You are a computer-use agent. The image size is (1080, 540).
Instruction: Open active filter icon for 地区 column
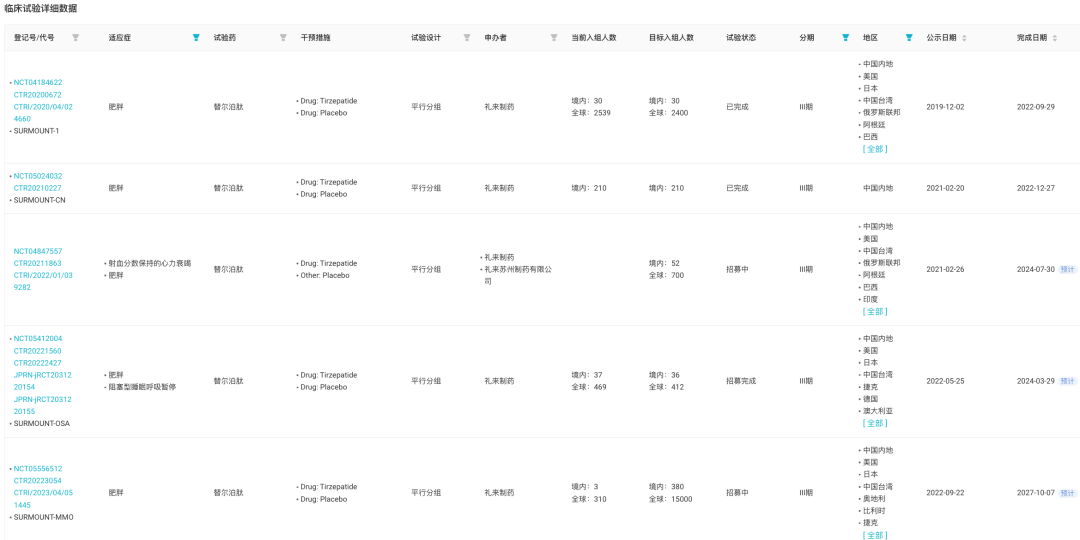pyautogui.click(x=909, y=38)
